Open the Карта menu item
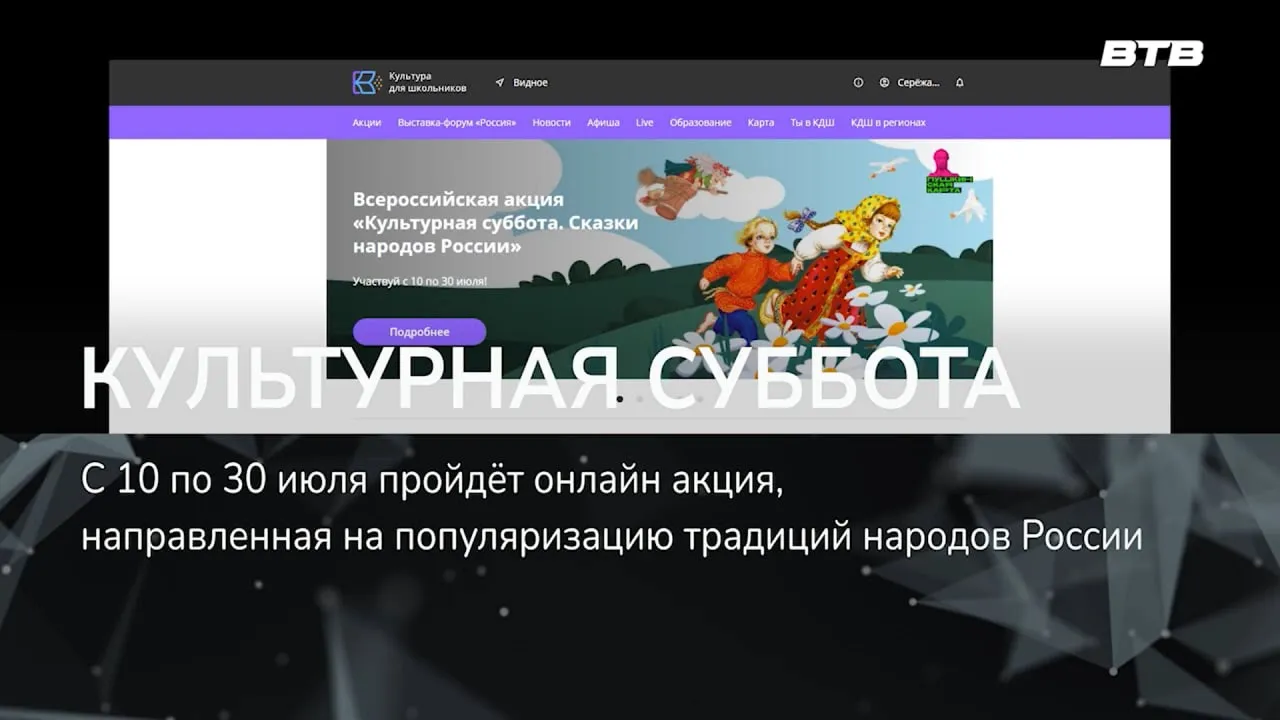This screenshot has width=1280, height=720. click(x=761, y=122)
